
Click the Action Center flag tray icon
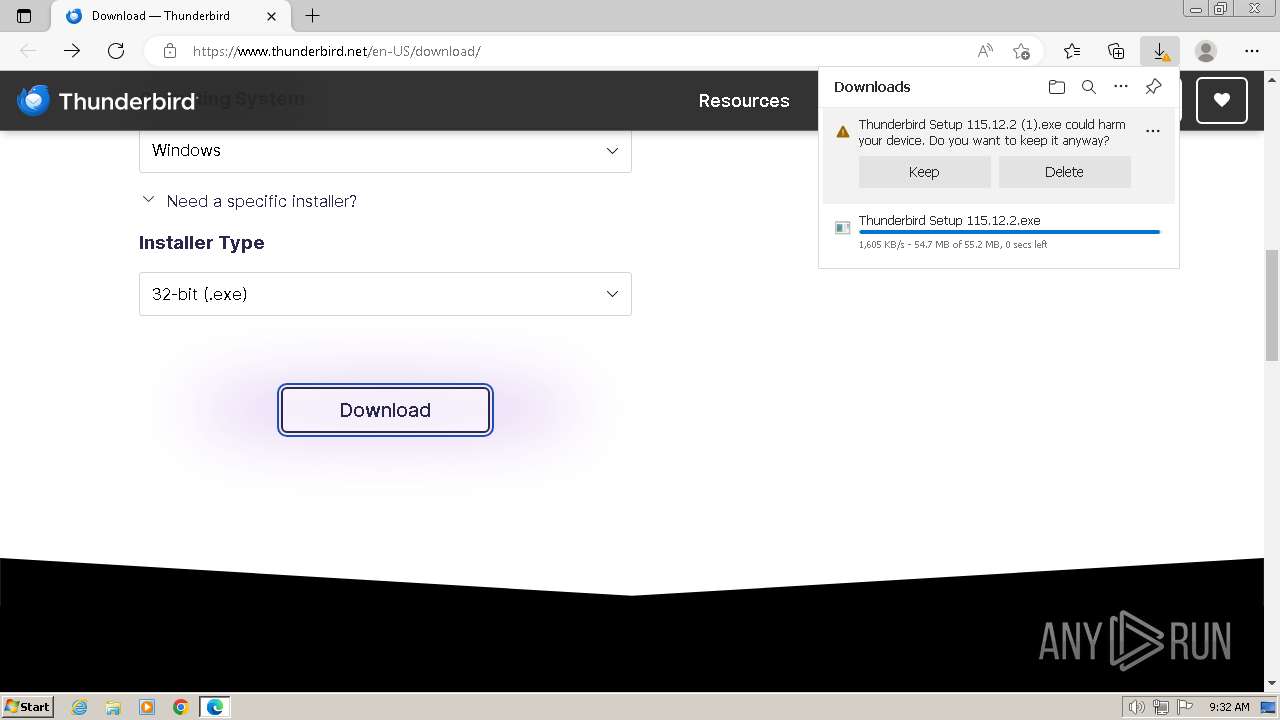point(1184,707)
